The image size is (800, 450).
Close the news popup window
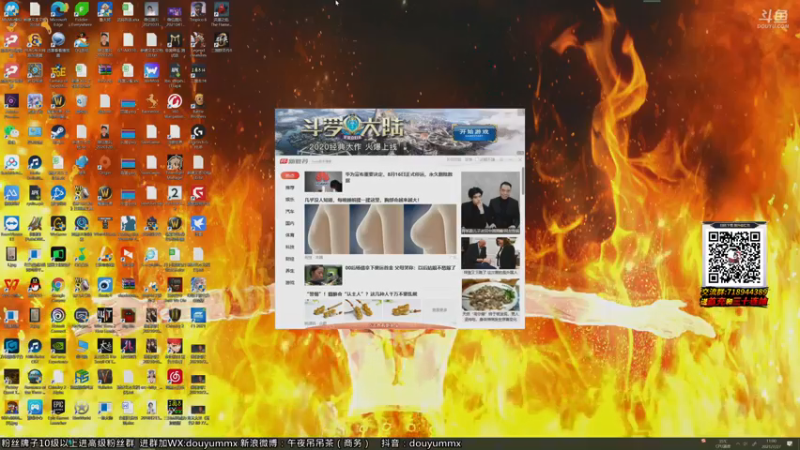pyautogui.click(x=520, y=160)
